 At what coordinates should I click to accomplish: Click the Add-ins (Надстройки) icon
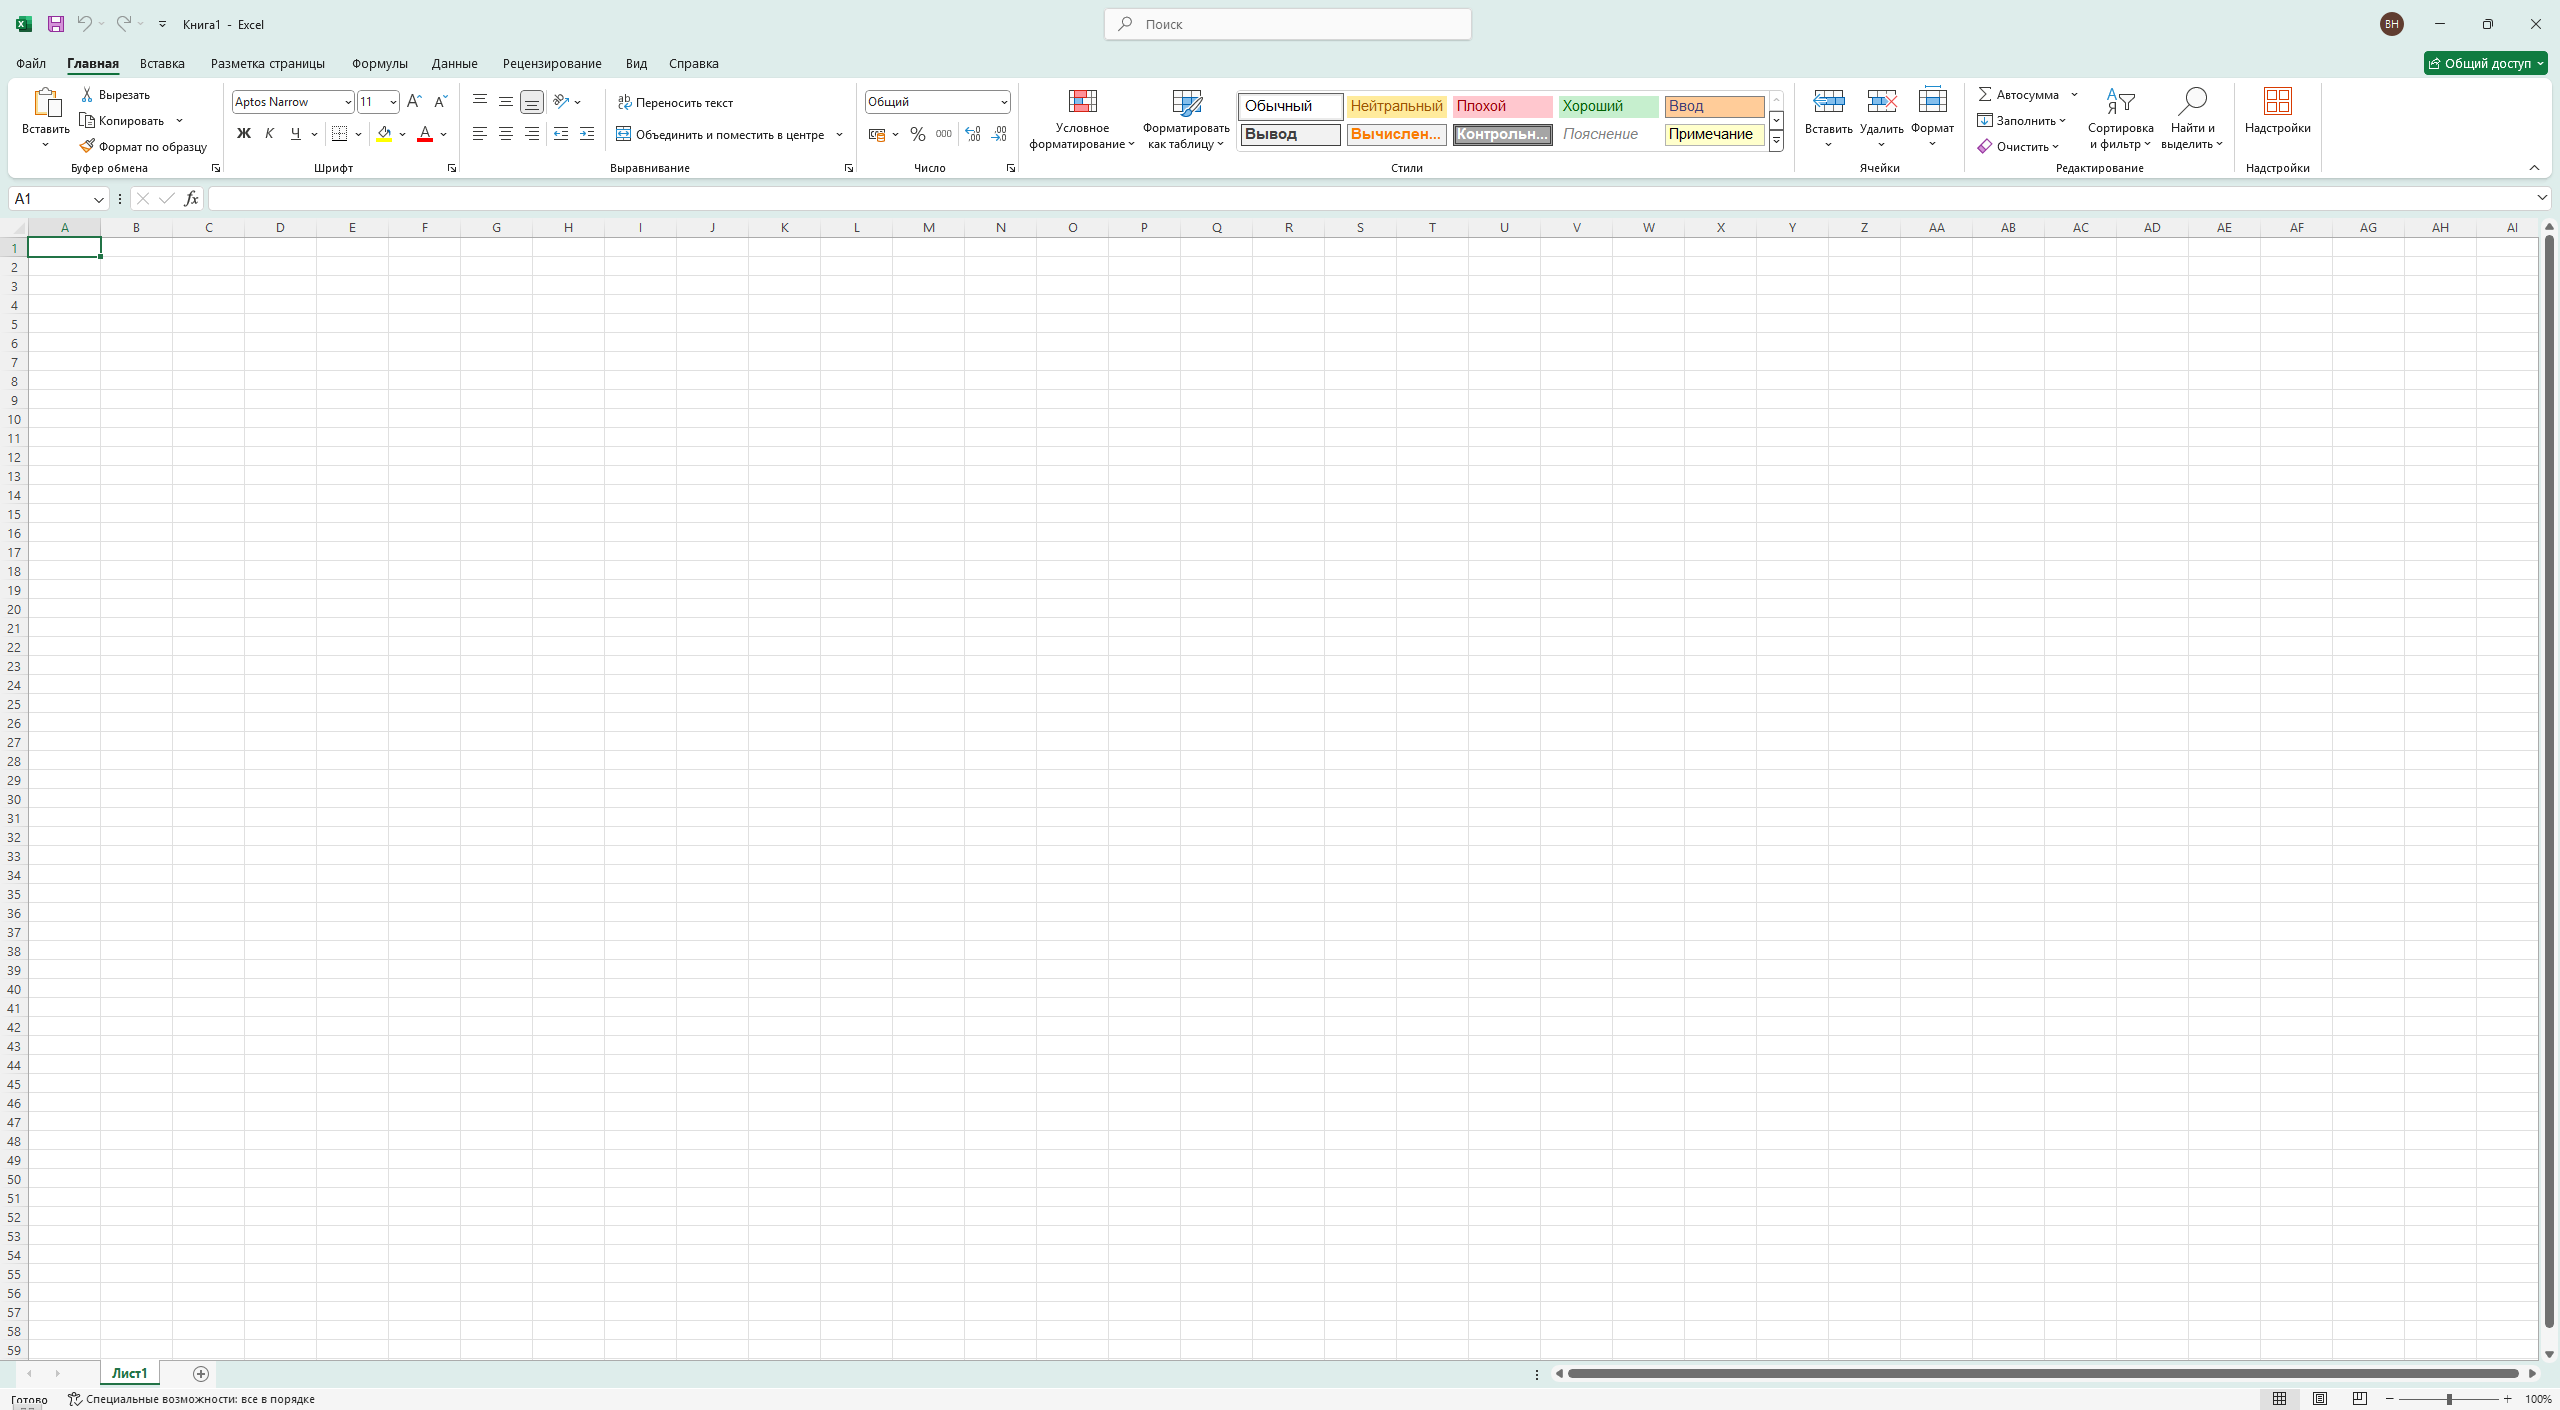coord(2277,102)
